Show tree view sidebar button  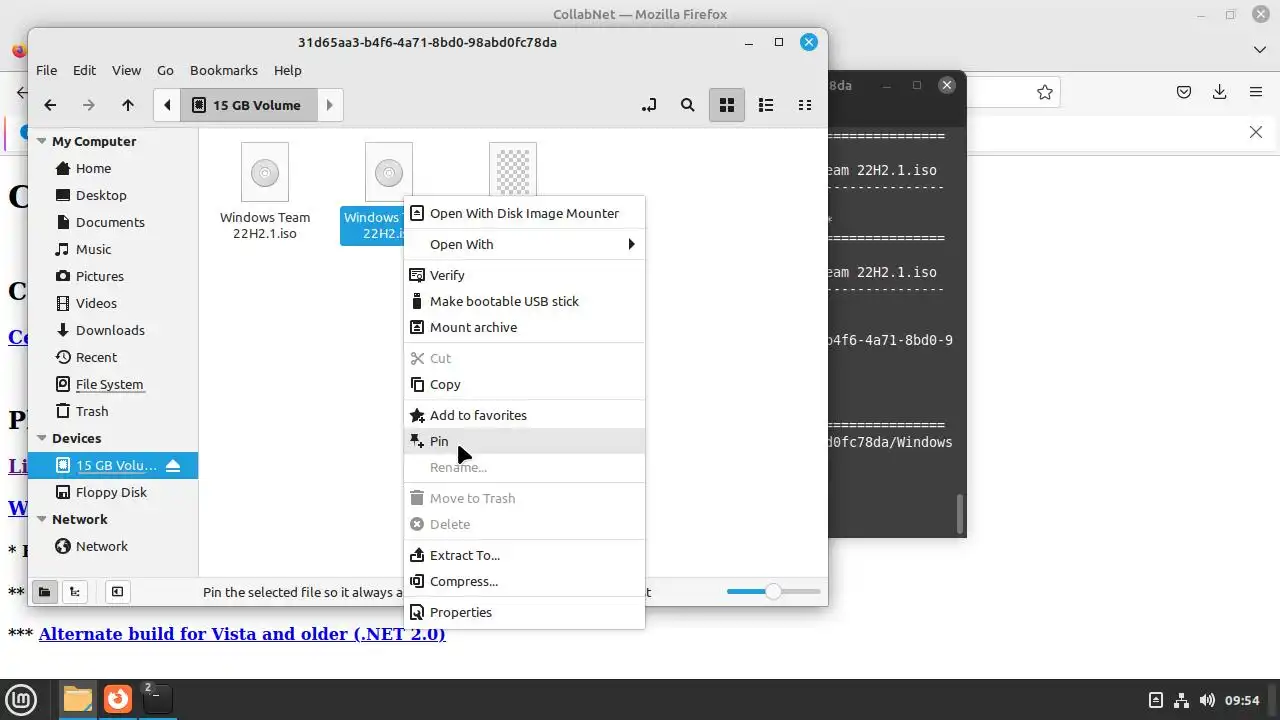coord(75,592)
